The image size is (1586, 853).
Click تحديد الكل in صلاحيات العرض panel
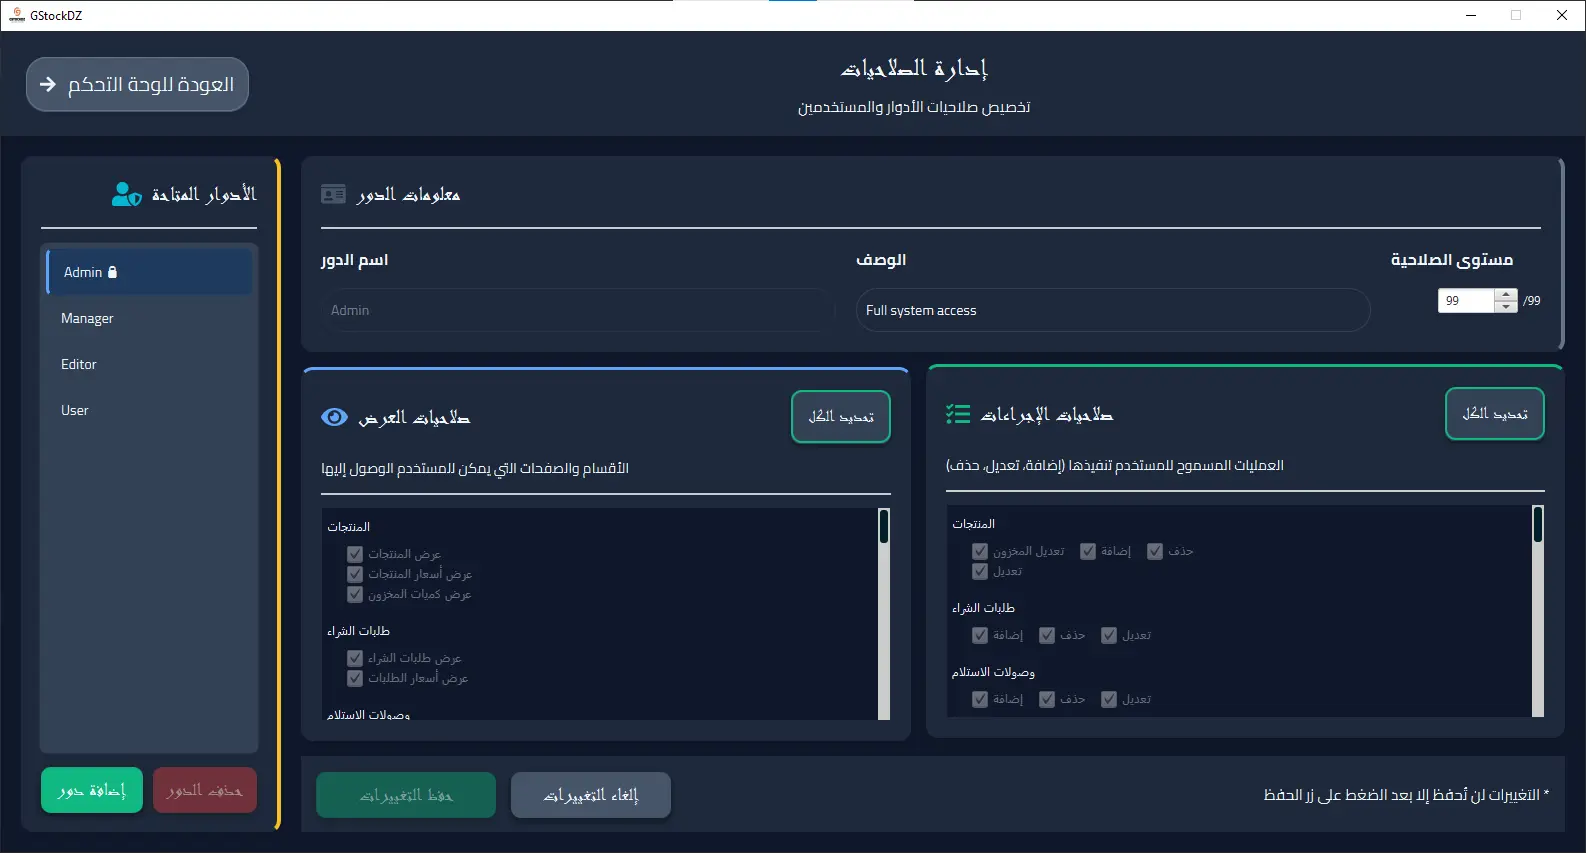[x=841, y=417]
